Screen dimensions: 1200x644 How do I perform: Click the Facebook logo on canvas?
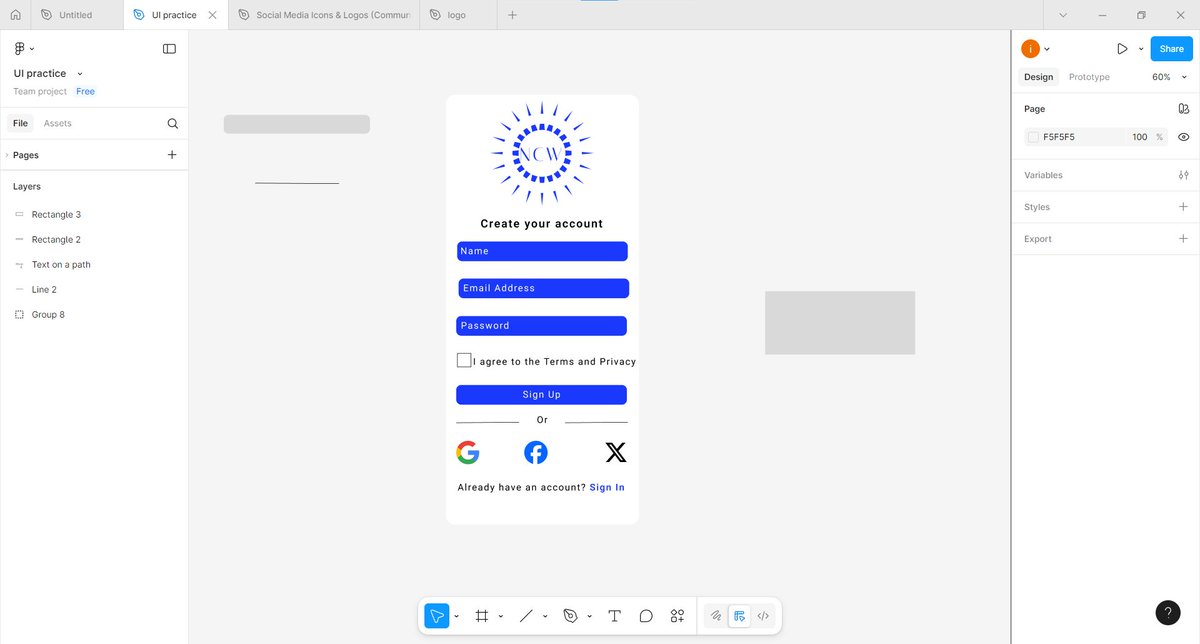coord(536,453)
